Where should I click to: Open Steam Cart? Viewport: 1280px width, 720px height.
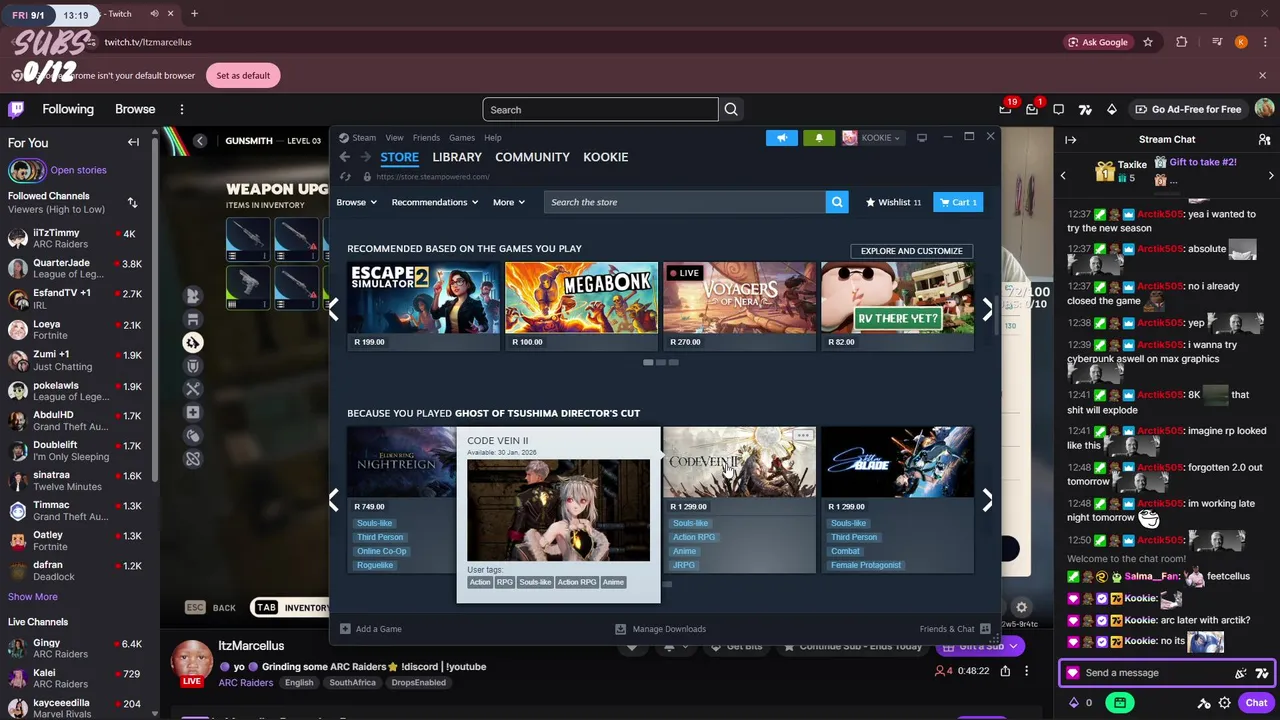957,202
